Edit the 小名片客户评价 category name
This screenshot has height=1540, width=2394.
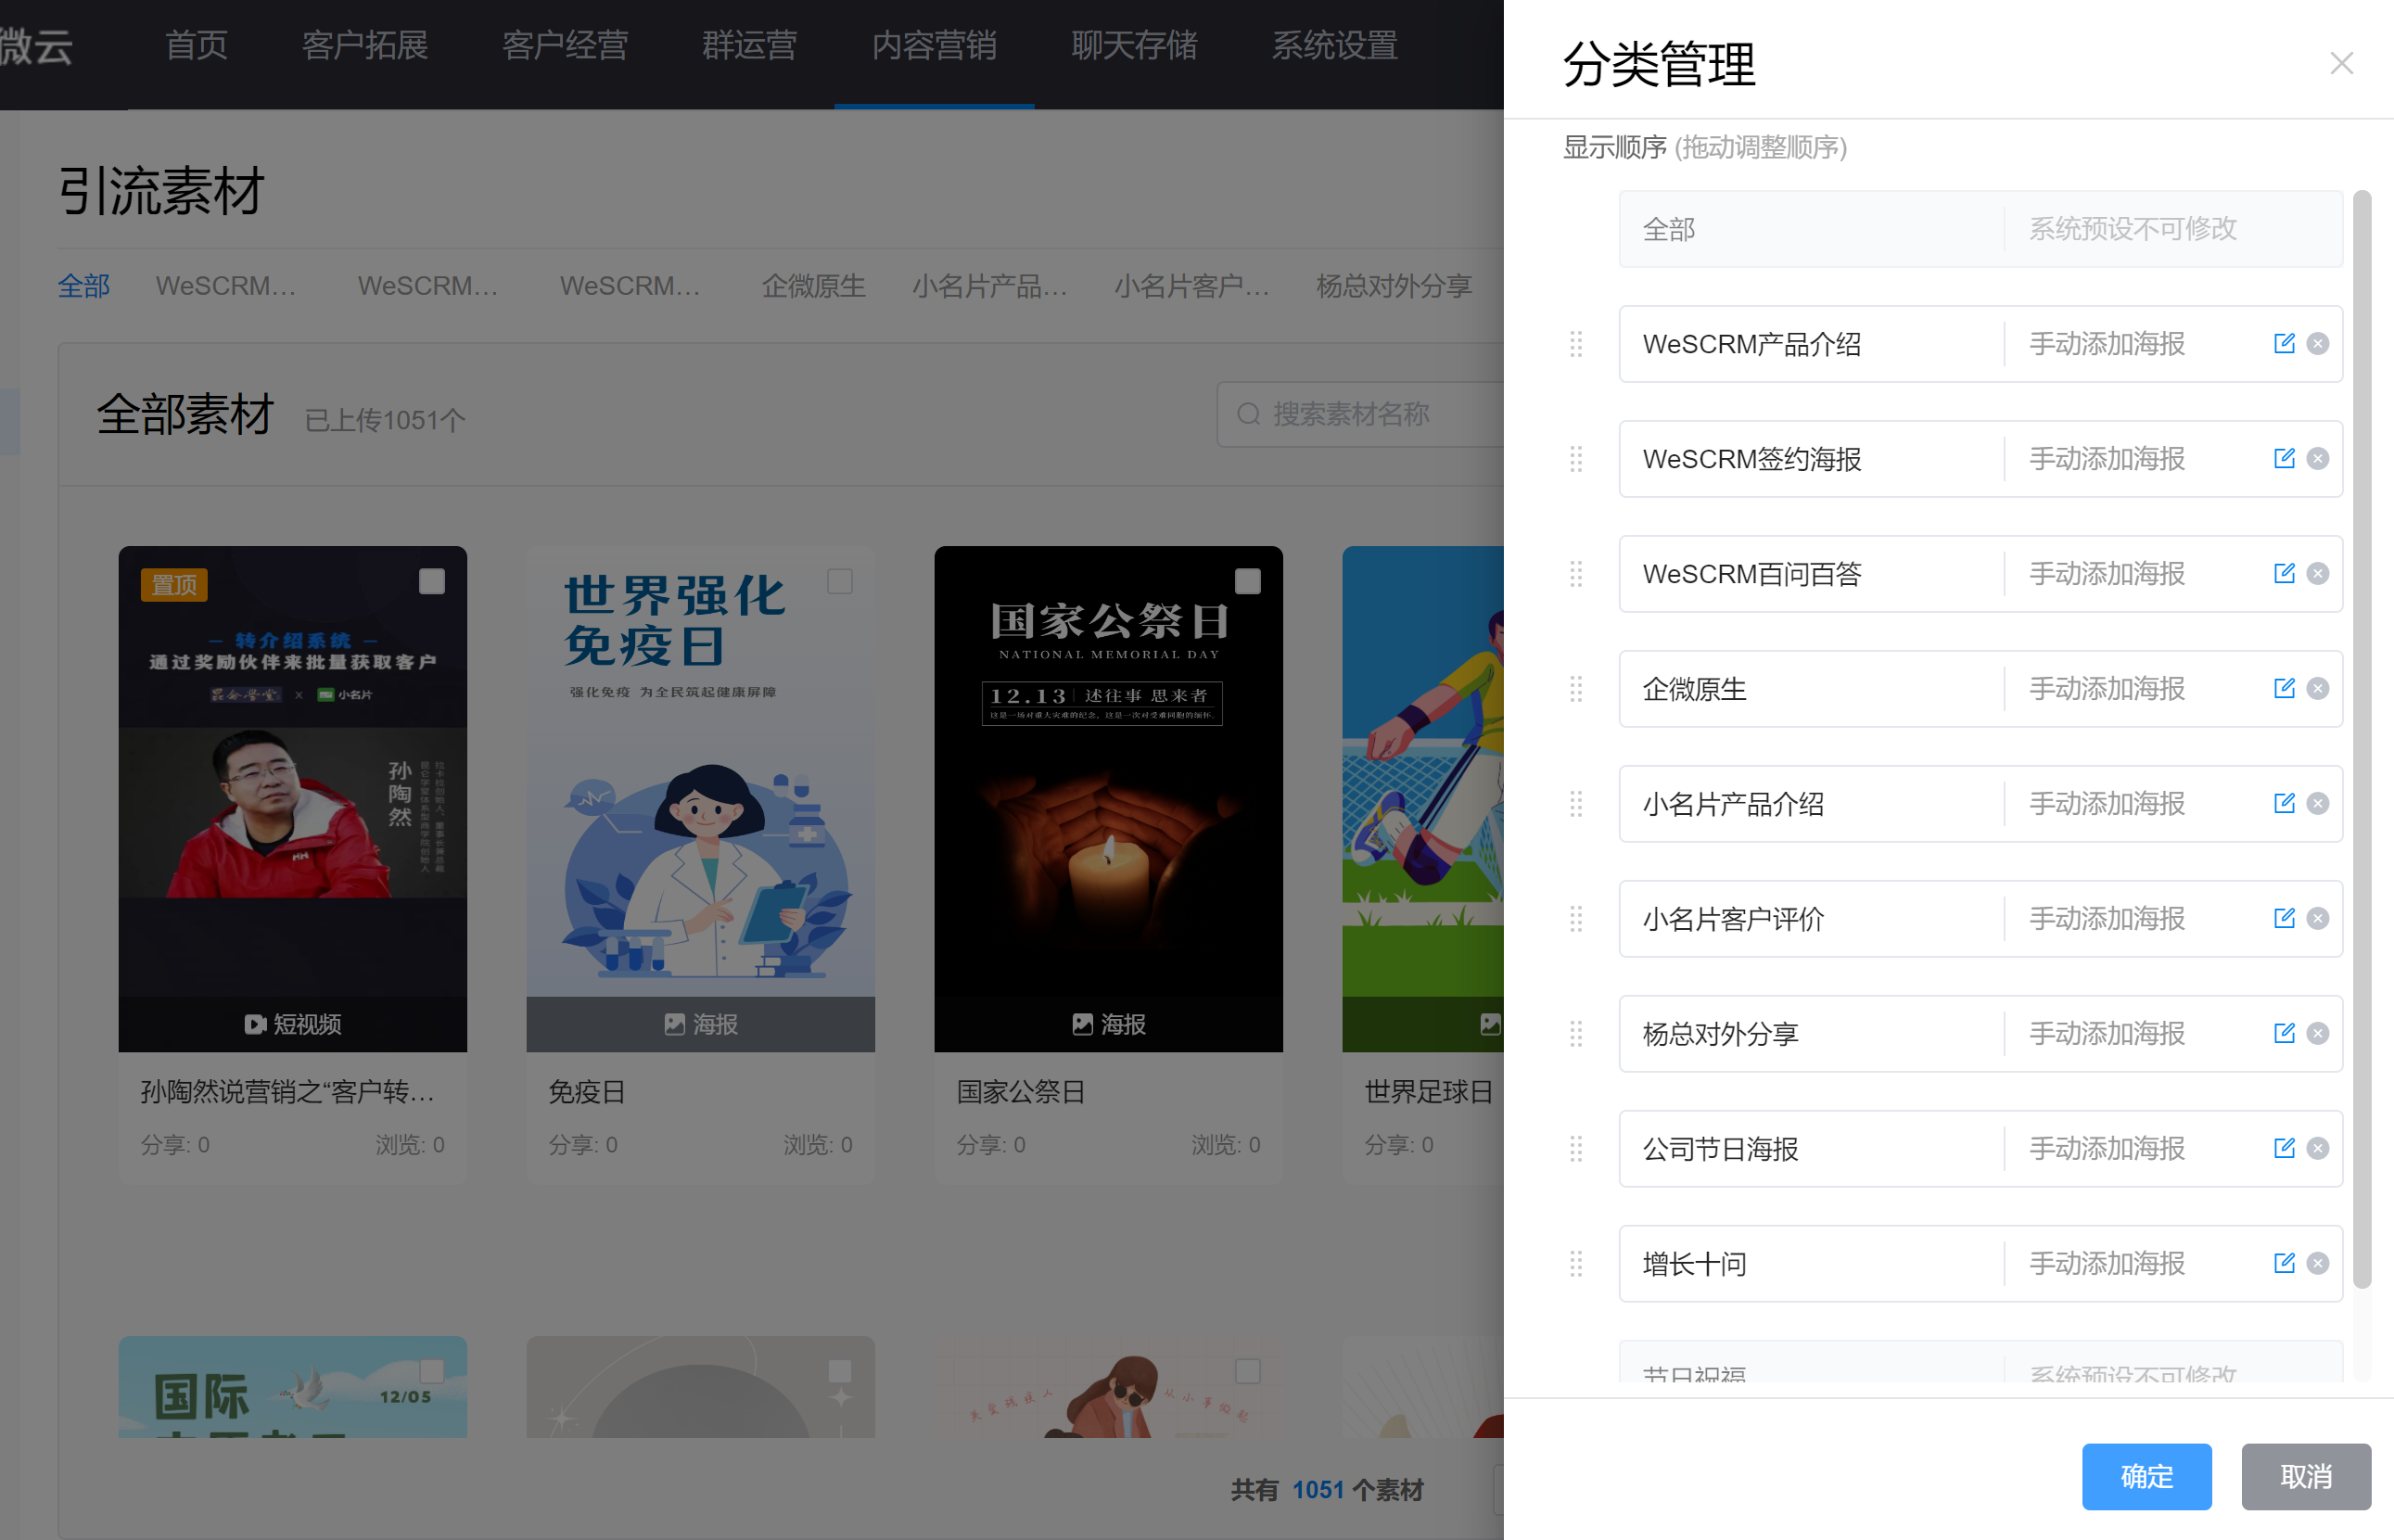[x=2283, y=918]
